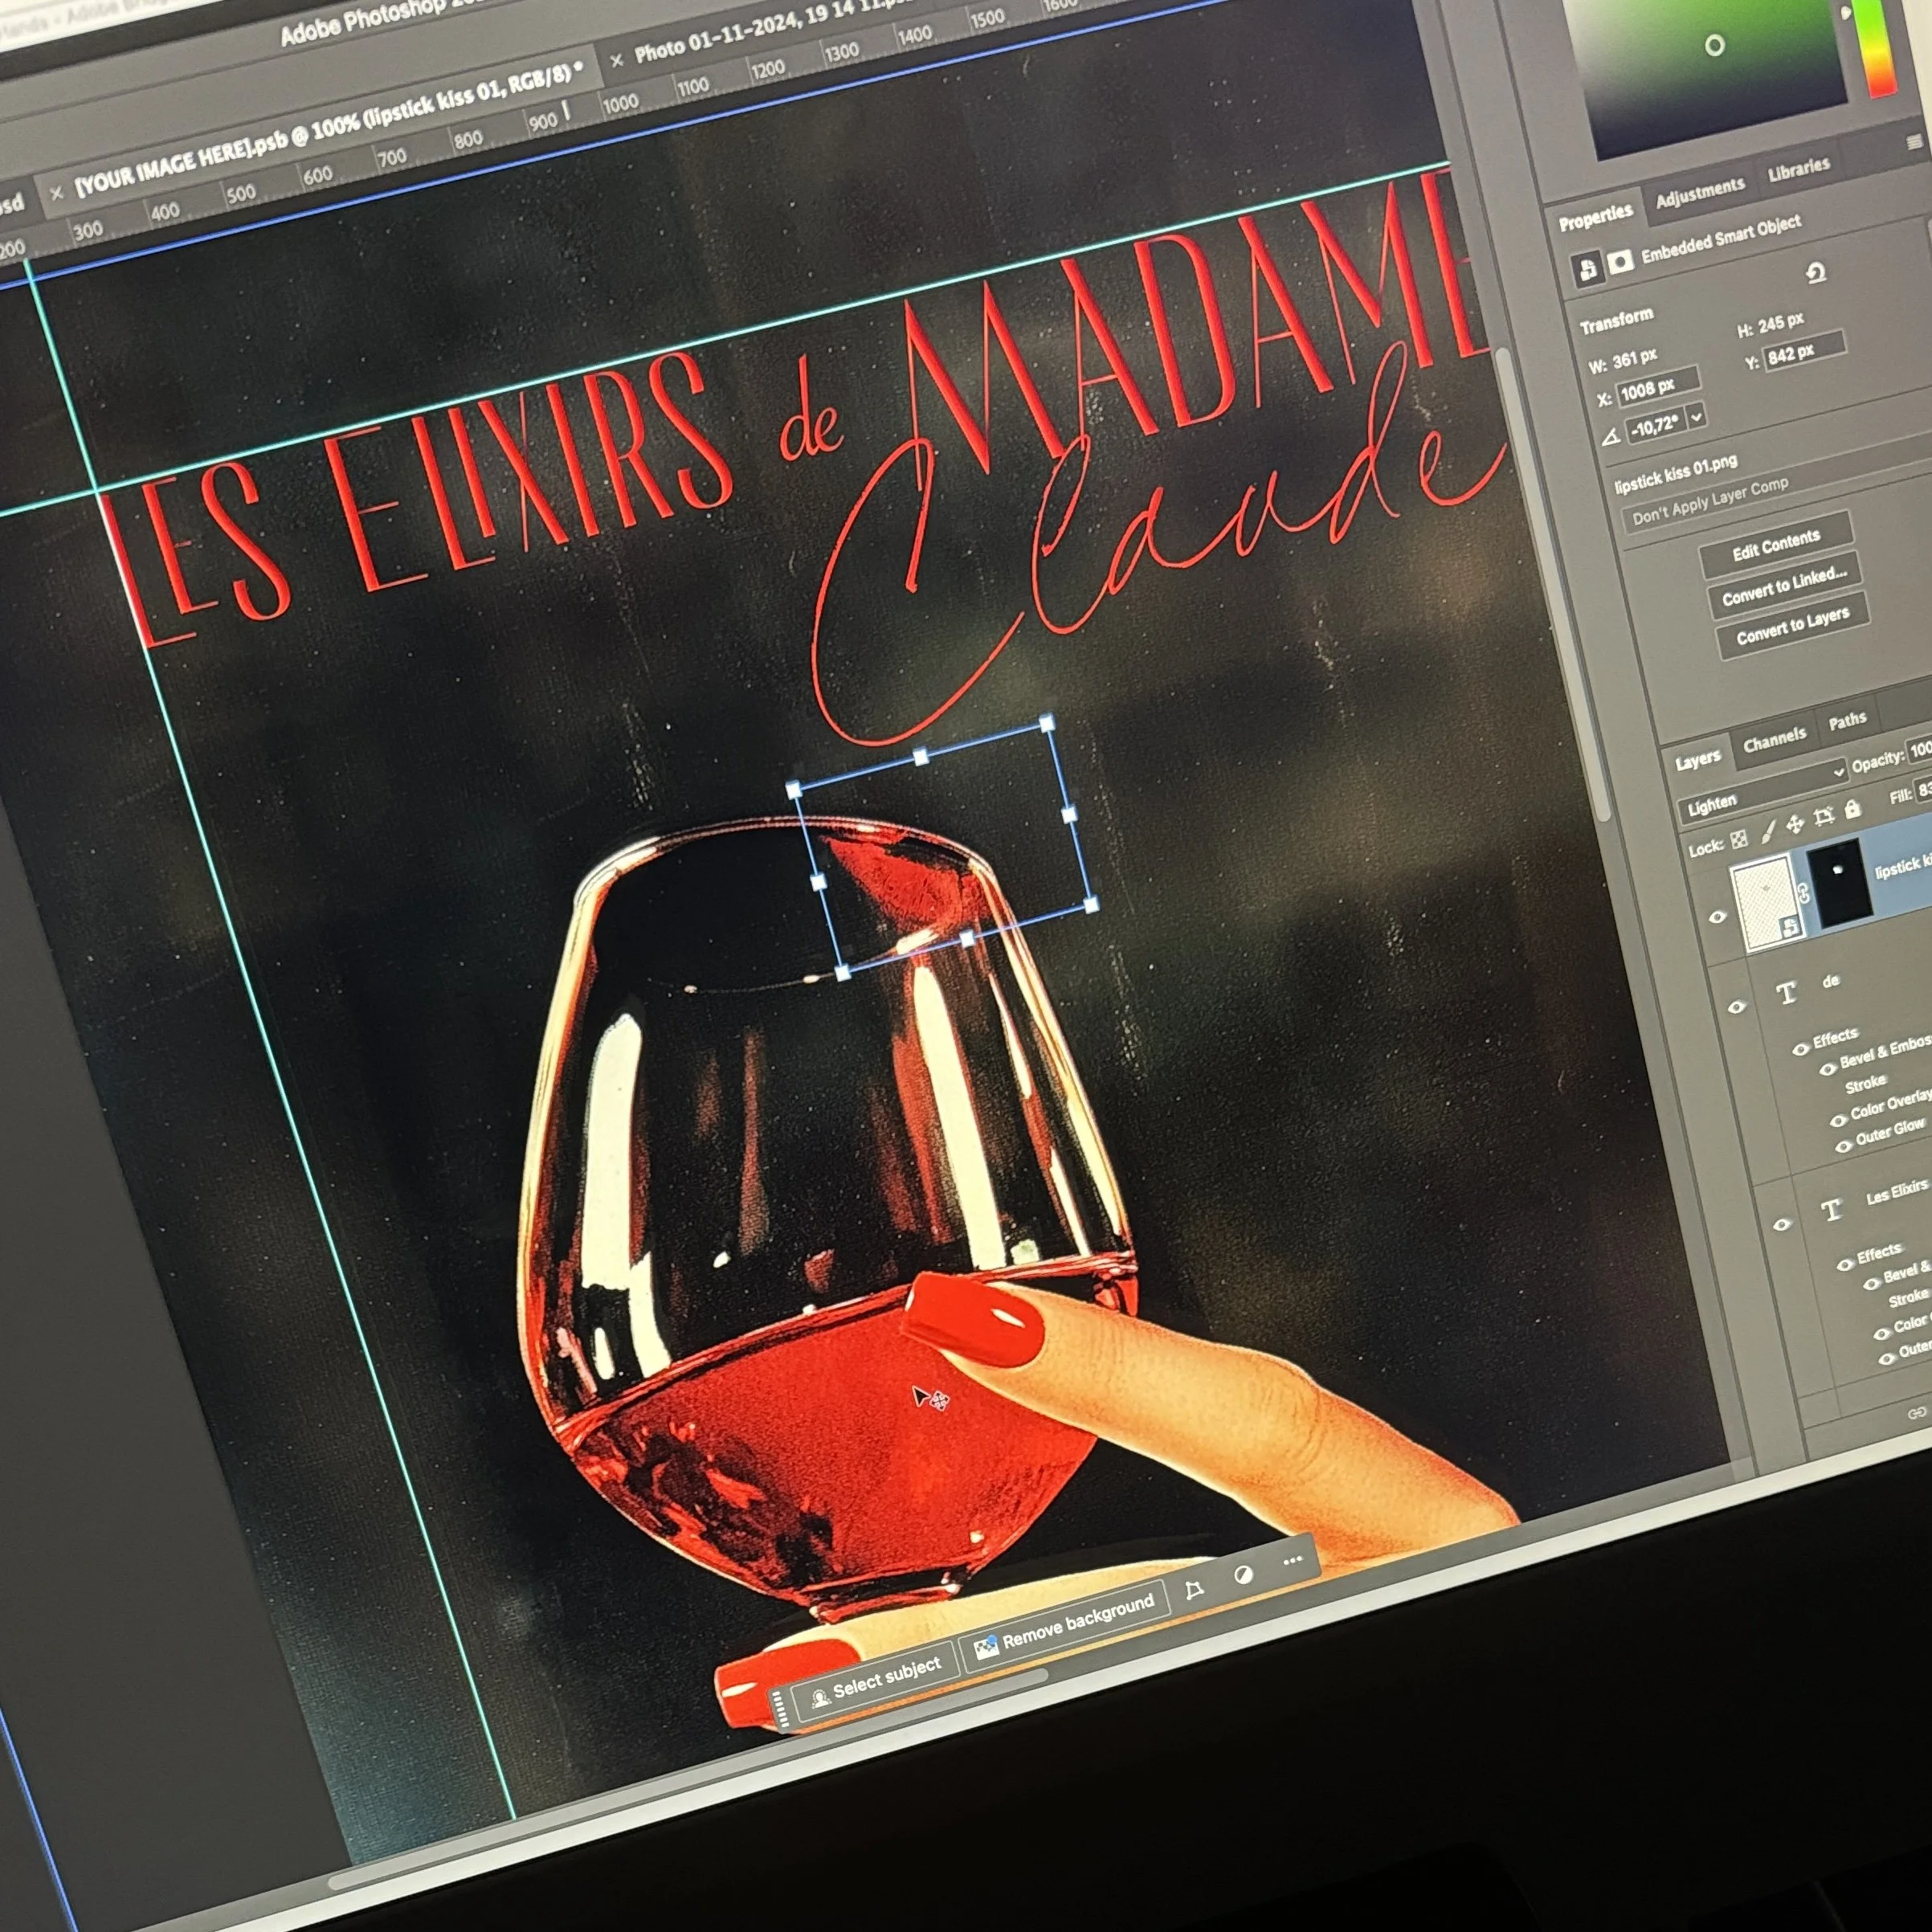
Task: Click the reset transform icon in Properties
Action: [x=1816, y=272]
